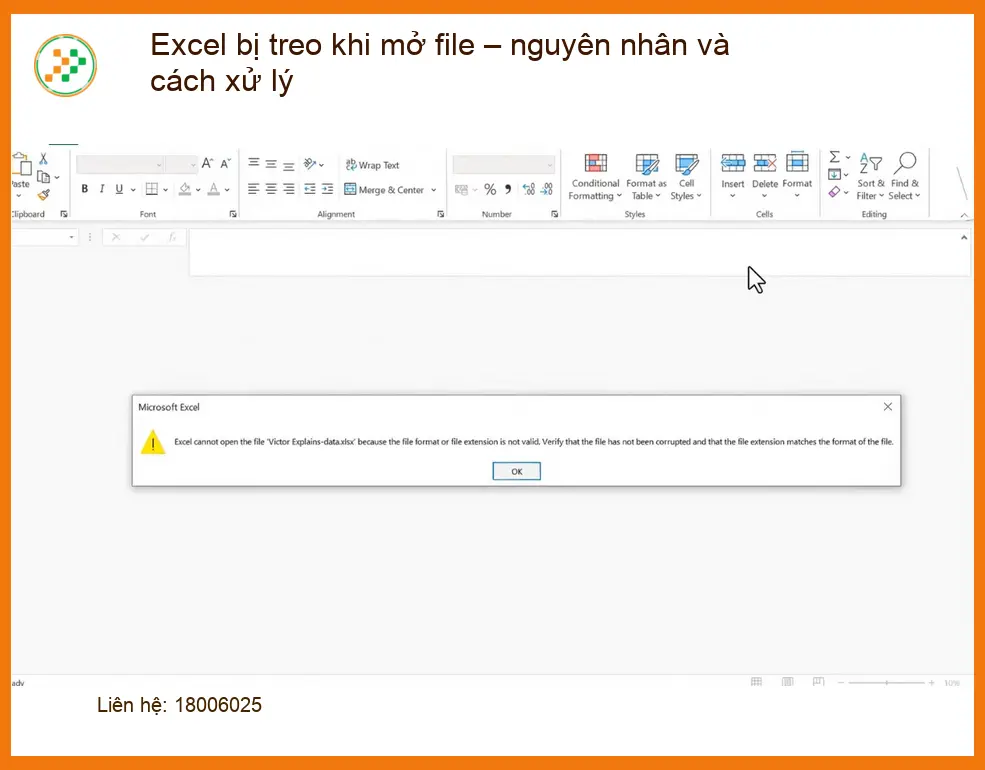The height and width of the screenshot is (770, 985).
Task: Open the Merge & Center dropdown arrow
Action: coord(433,190)
